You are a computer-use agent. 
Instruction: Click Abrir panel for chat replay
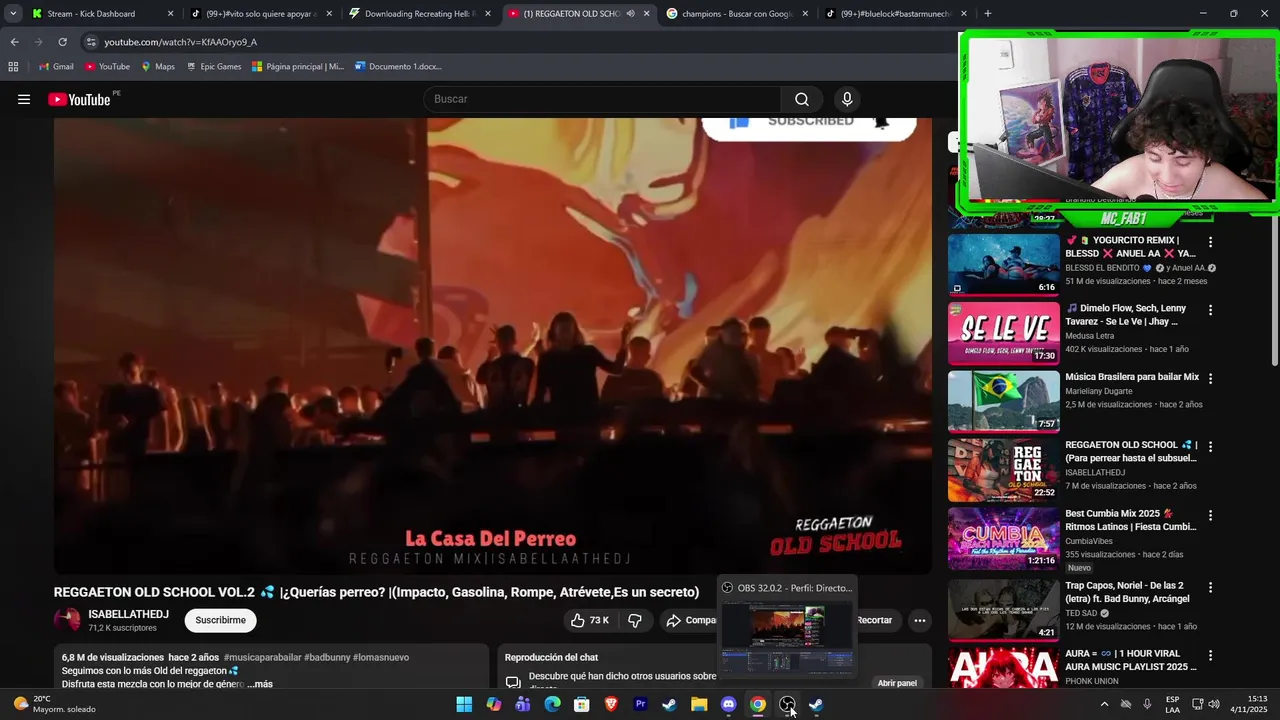pos(897,683)
